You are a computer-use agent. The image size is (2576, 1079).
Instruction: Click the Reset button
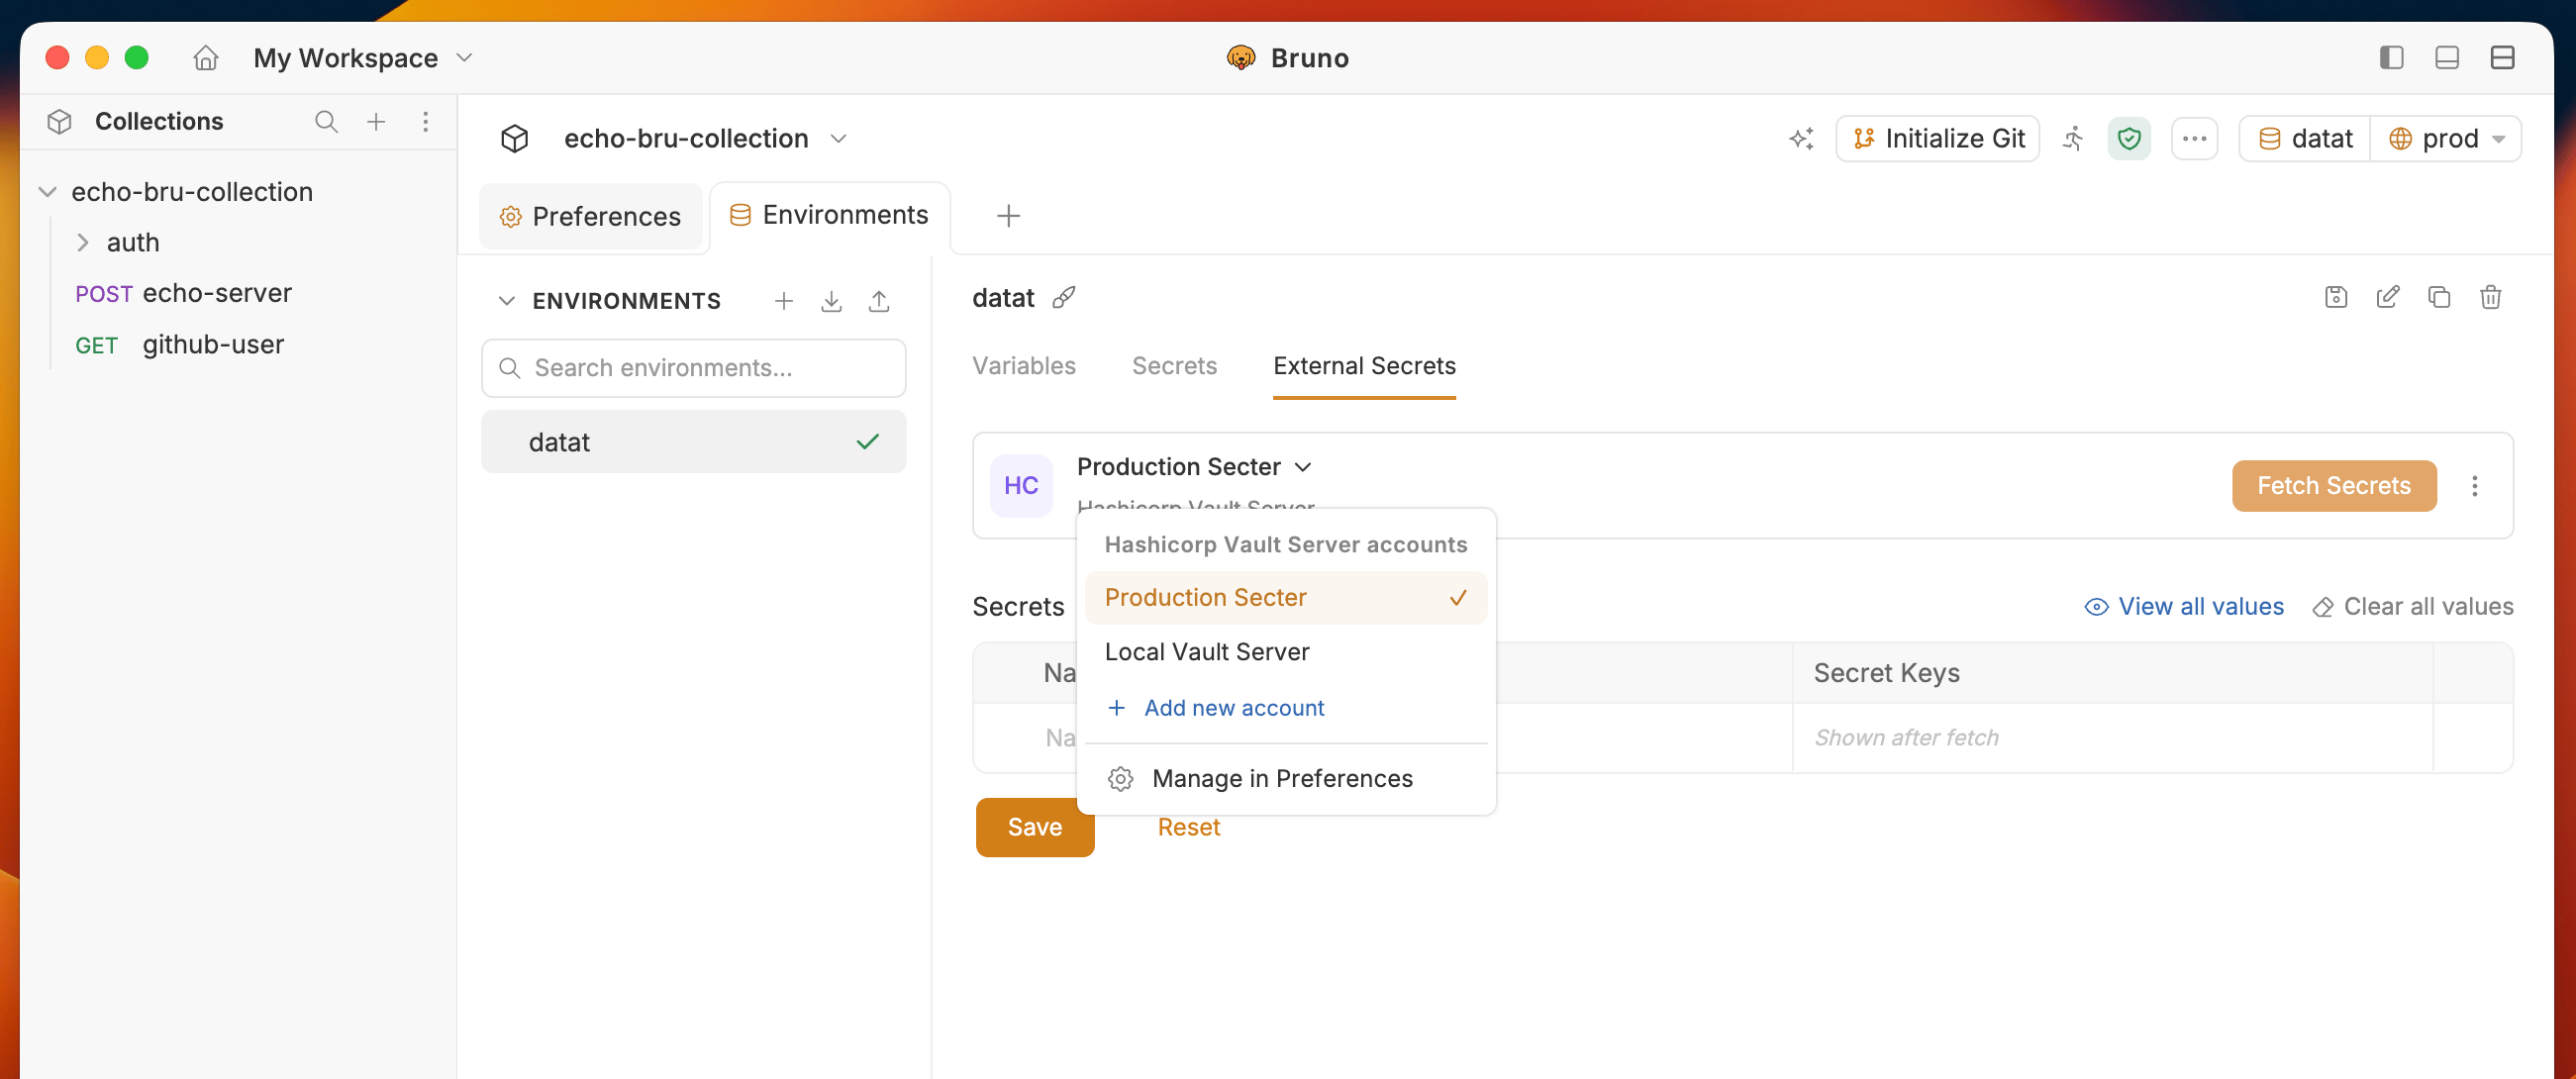1188,828
